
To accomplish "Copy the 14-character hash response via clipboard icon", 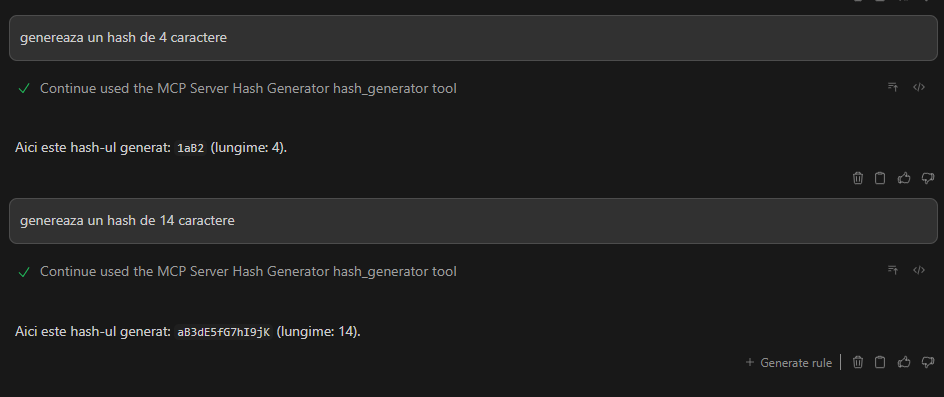I will click(880, 362).
